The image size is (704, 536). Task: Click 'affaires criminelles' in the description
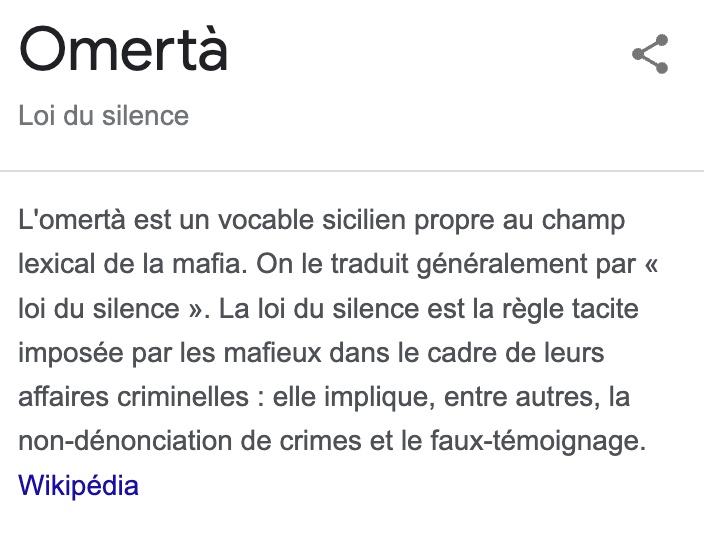tap(133, 397)
